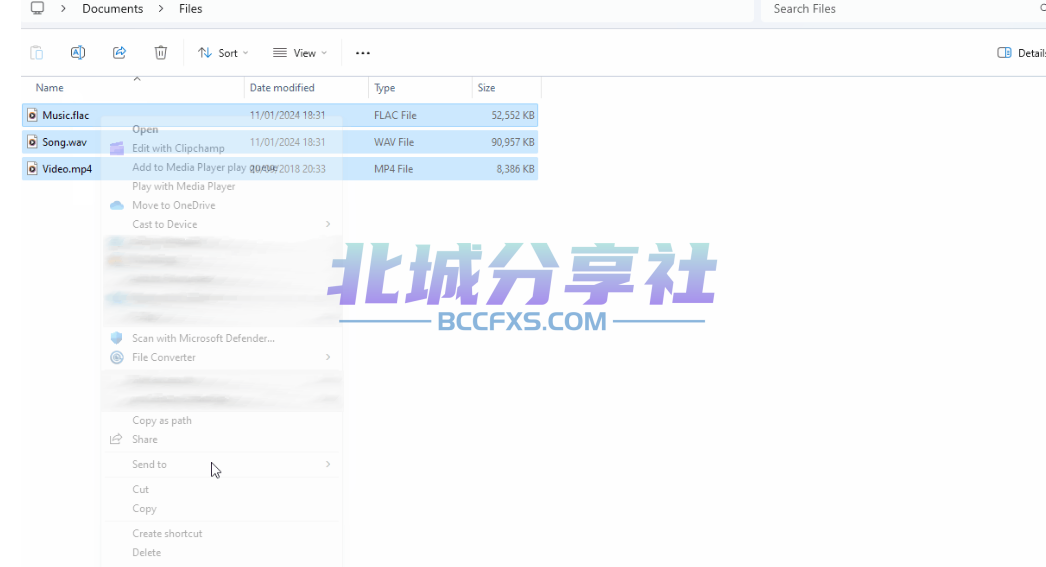
Task: Click the Paste icon in toolbar
Action: [x=37, y=53]
